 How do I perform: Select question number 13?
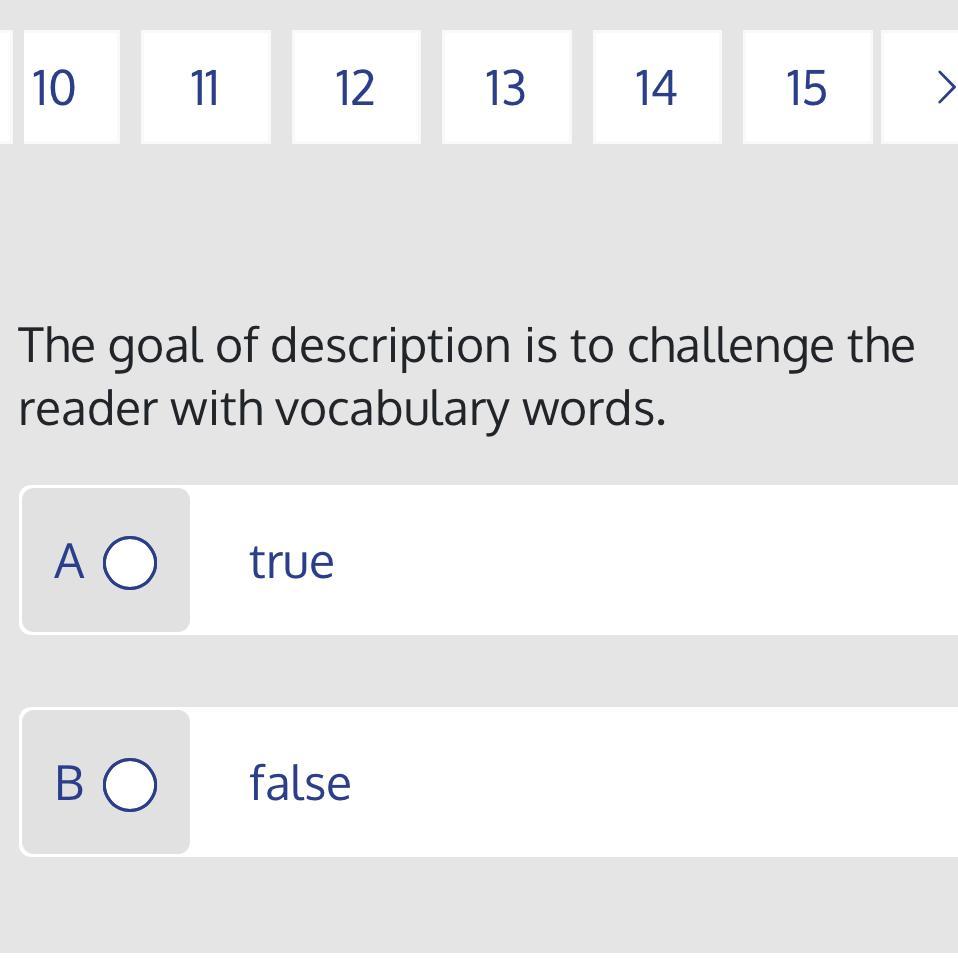click(506, 88)
